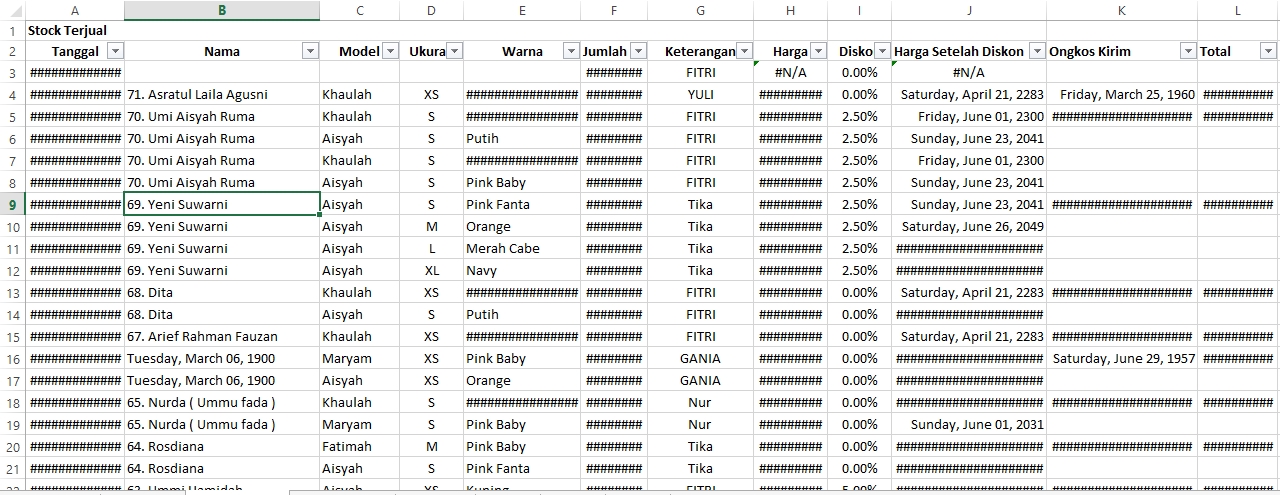The width and height of the screenshot is (1280, 495).
Task: Click the #N/A cell under Harga
Action: [790, 72]
